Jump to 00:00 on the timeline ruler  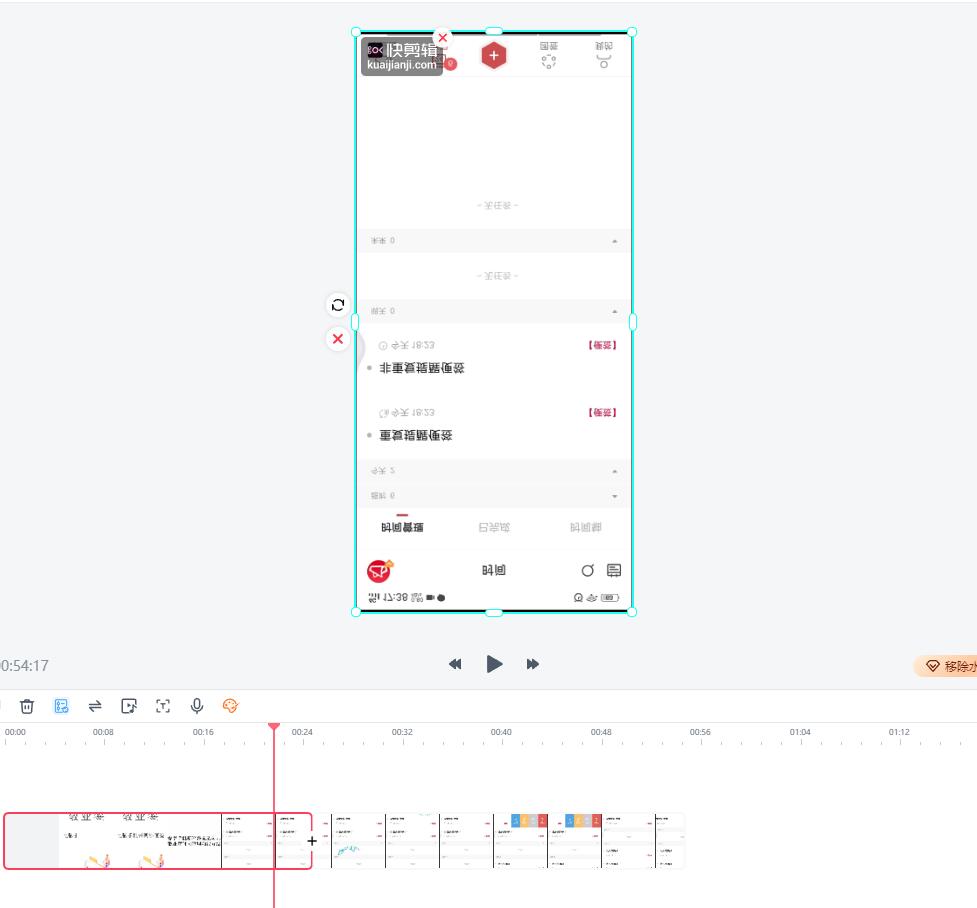(x=16, y=732)
